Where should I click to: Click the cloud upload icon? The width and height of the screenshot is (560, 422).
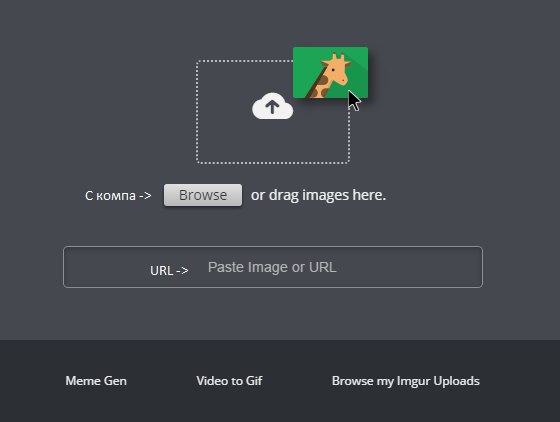pos(272,106)
